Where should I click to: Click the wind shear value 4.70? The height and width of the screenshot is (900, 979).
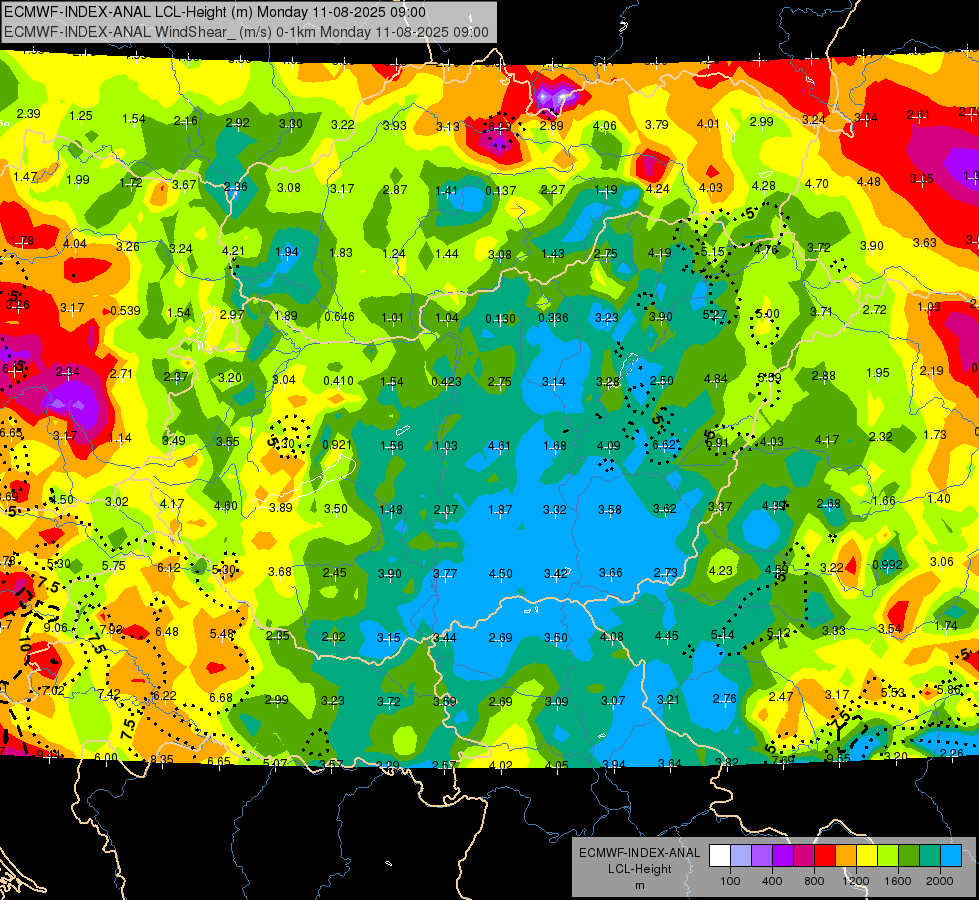pyautogui.click(x=817, y=184)
